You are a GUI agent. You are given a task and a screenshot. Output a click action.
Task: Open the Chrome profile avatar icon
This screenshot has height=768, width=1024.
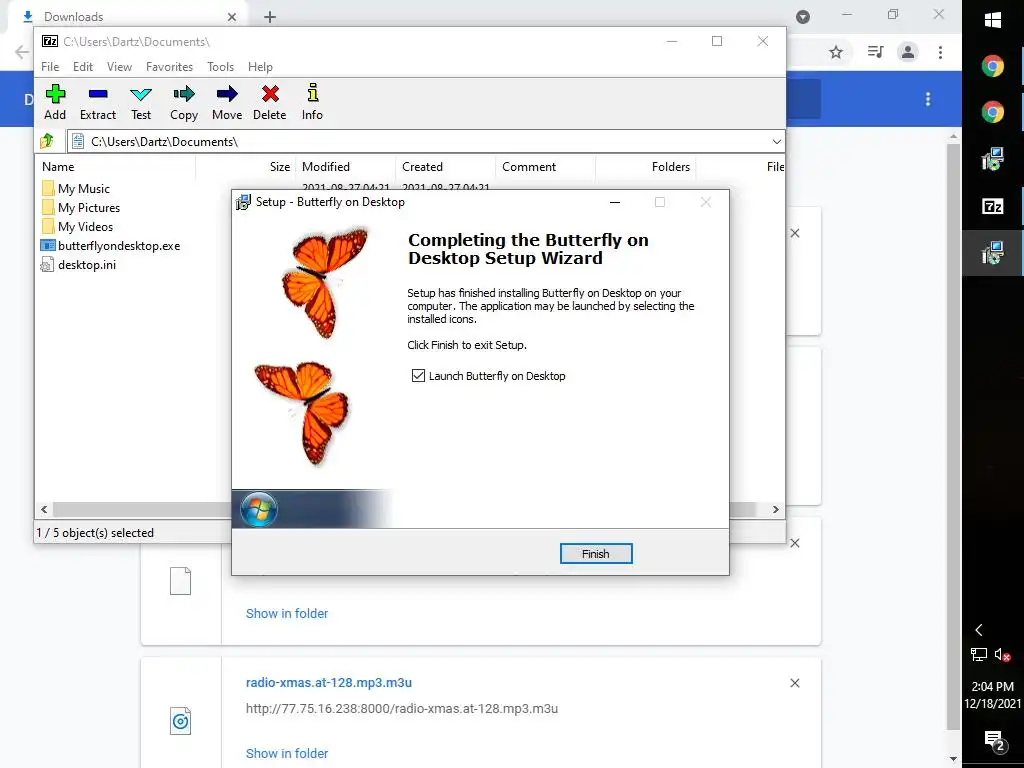(x=908, y=52)
